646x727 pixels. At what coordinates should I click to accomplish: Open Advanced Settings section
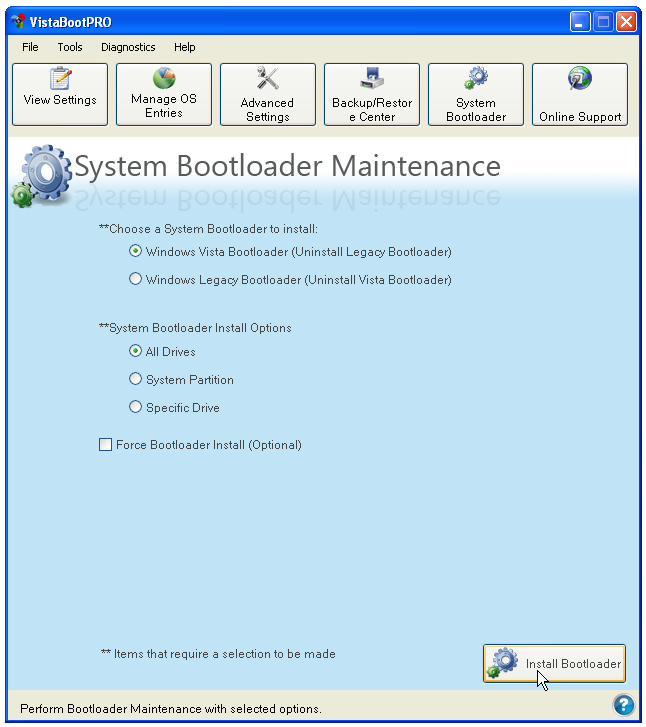[x=268, y=95]
